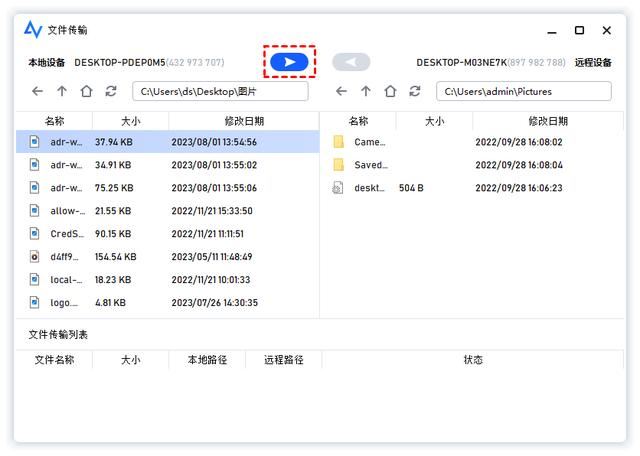Select the Saved... folder in remote panel
640x456 pixels.
click(x=370, y=165)
